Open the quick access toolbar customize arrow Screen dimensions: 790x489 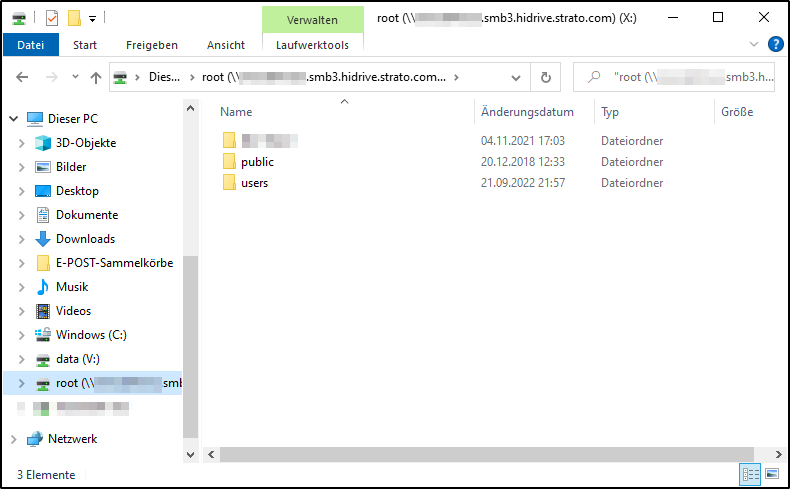92,19
